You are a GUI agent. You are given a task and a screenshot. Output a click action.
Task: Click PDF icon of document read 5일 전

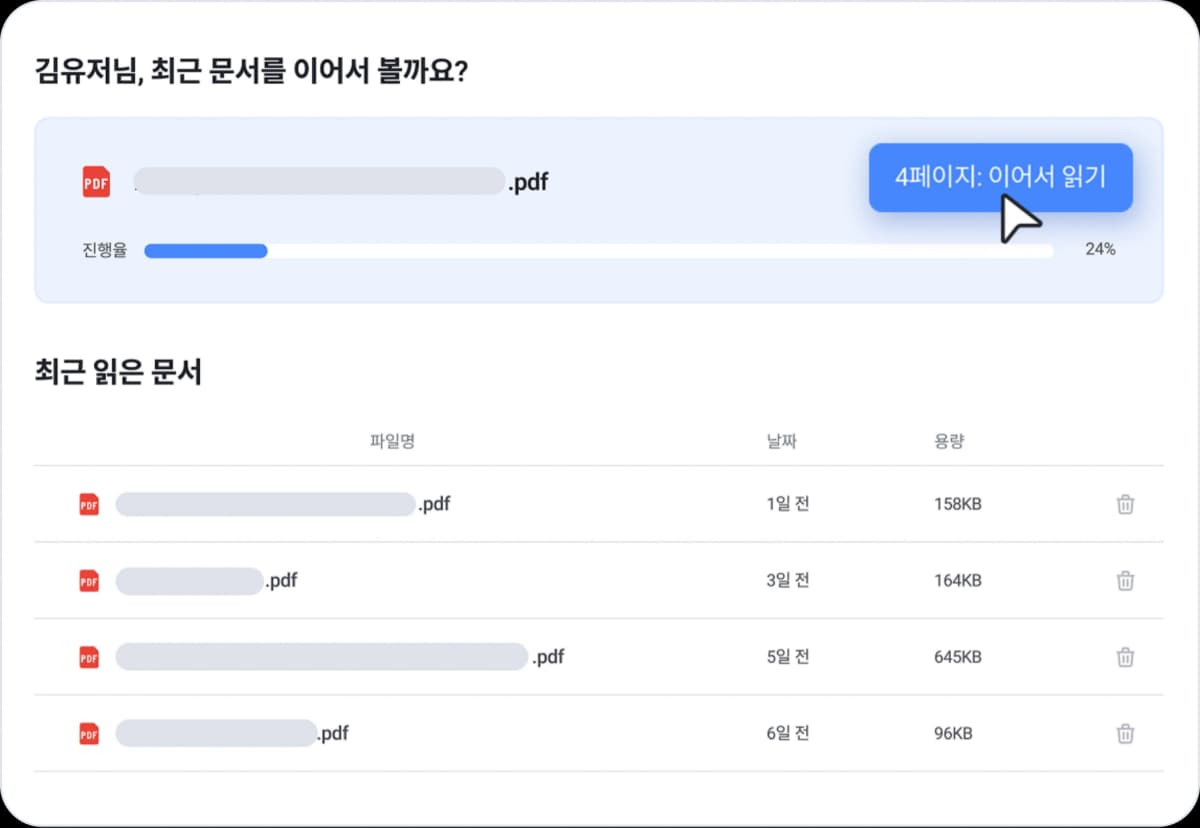tap(89, 657)
